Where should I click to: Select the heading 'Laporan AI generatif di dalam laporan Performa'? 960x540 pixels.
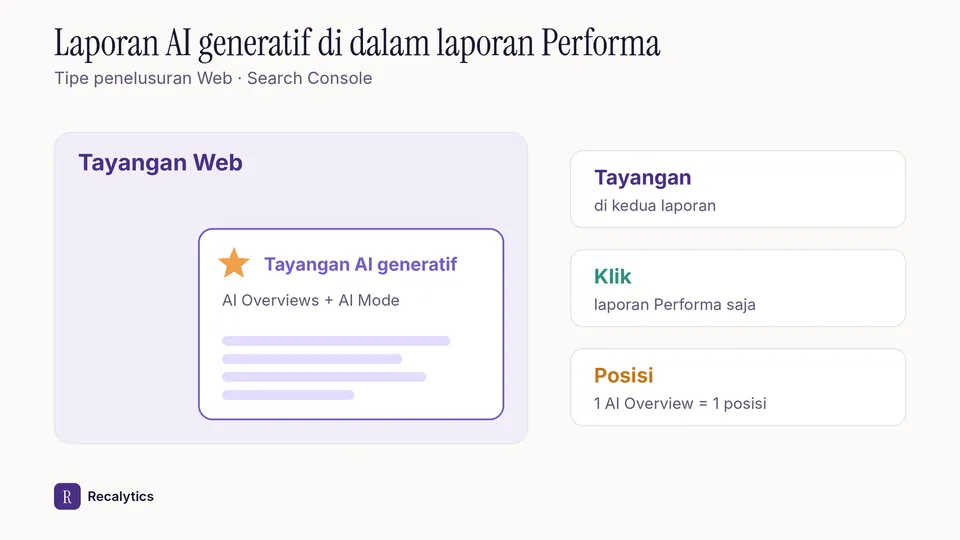tap(357, 44)
